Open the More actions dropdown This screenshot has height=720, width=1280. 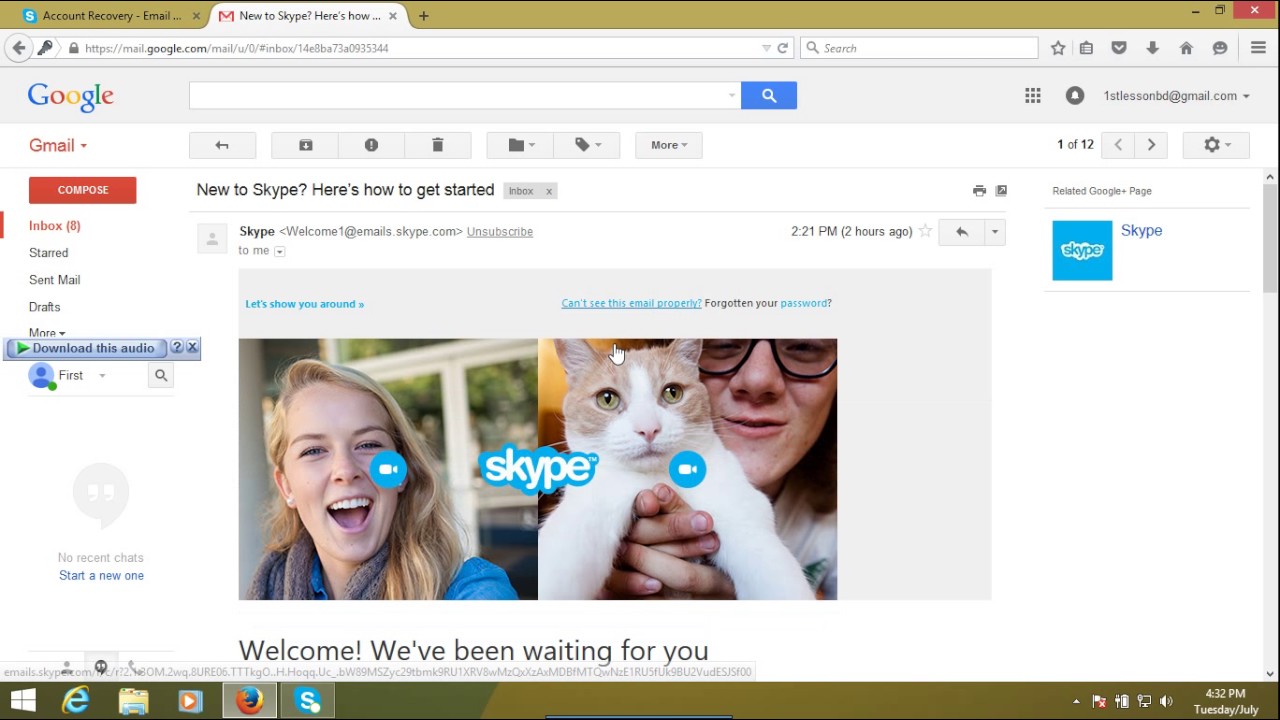coord(668,145)
